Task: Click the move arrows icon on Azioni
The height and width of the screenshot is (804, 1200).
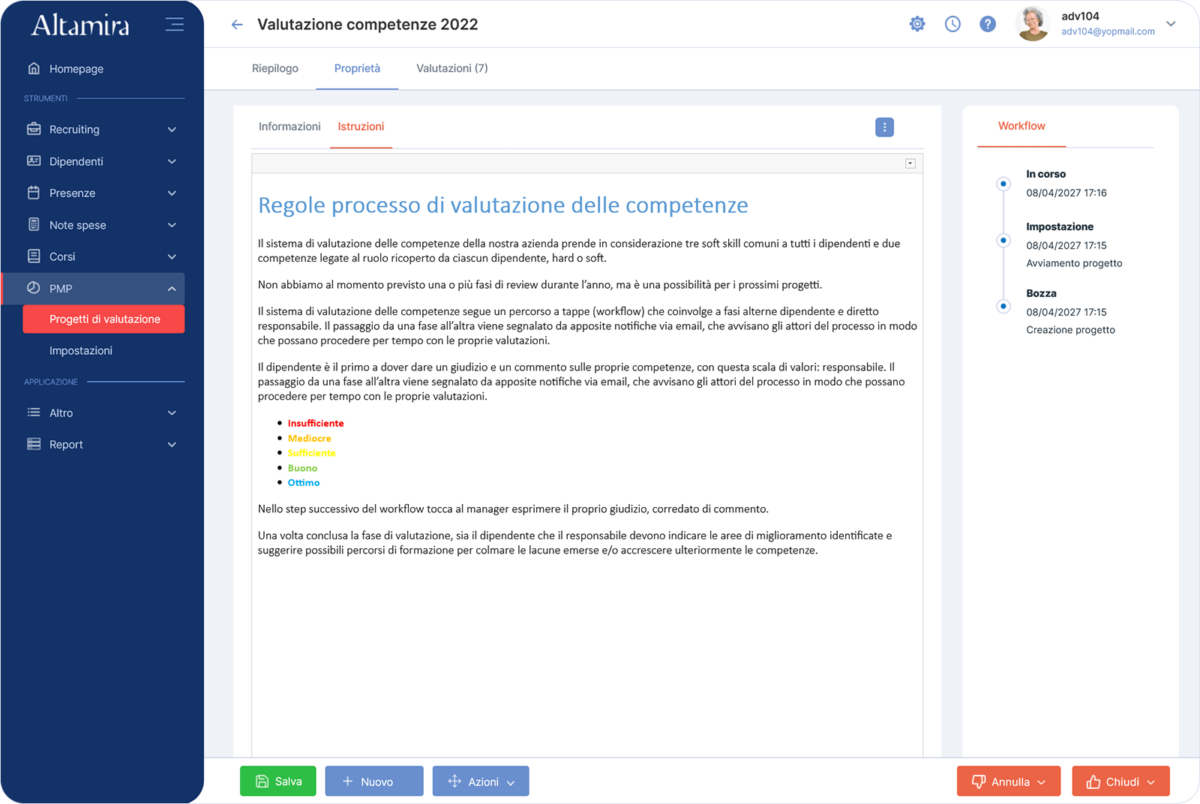Action: coord(455,782)
